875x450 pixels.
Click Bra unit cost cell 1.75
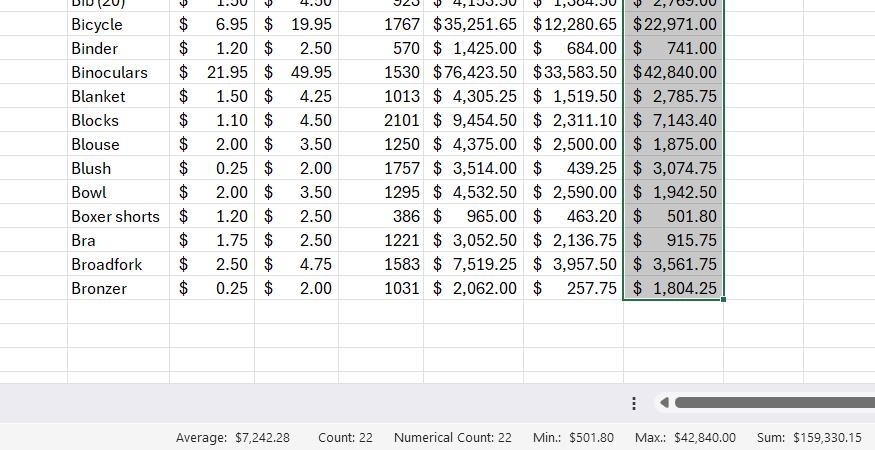(211, 241)
